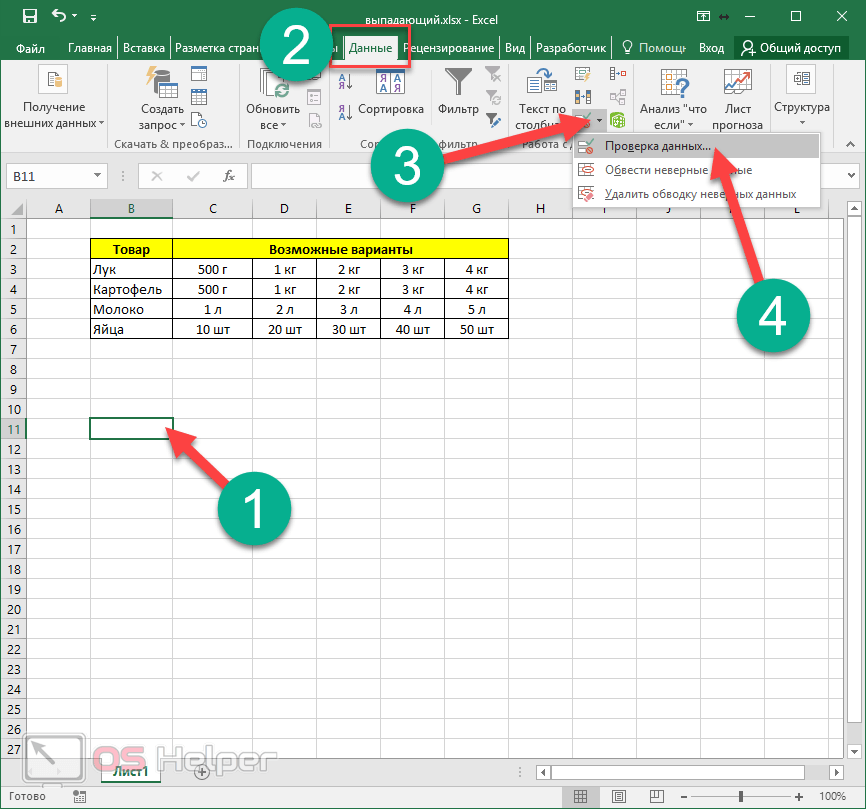The image size is (866, 809).
Task: Expand the Name Box dropdown
Action: coord(97,176)
